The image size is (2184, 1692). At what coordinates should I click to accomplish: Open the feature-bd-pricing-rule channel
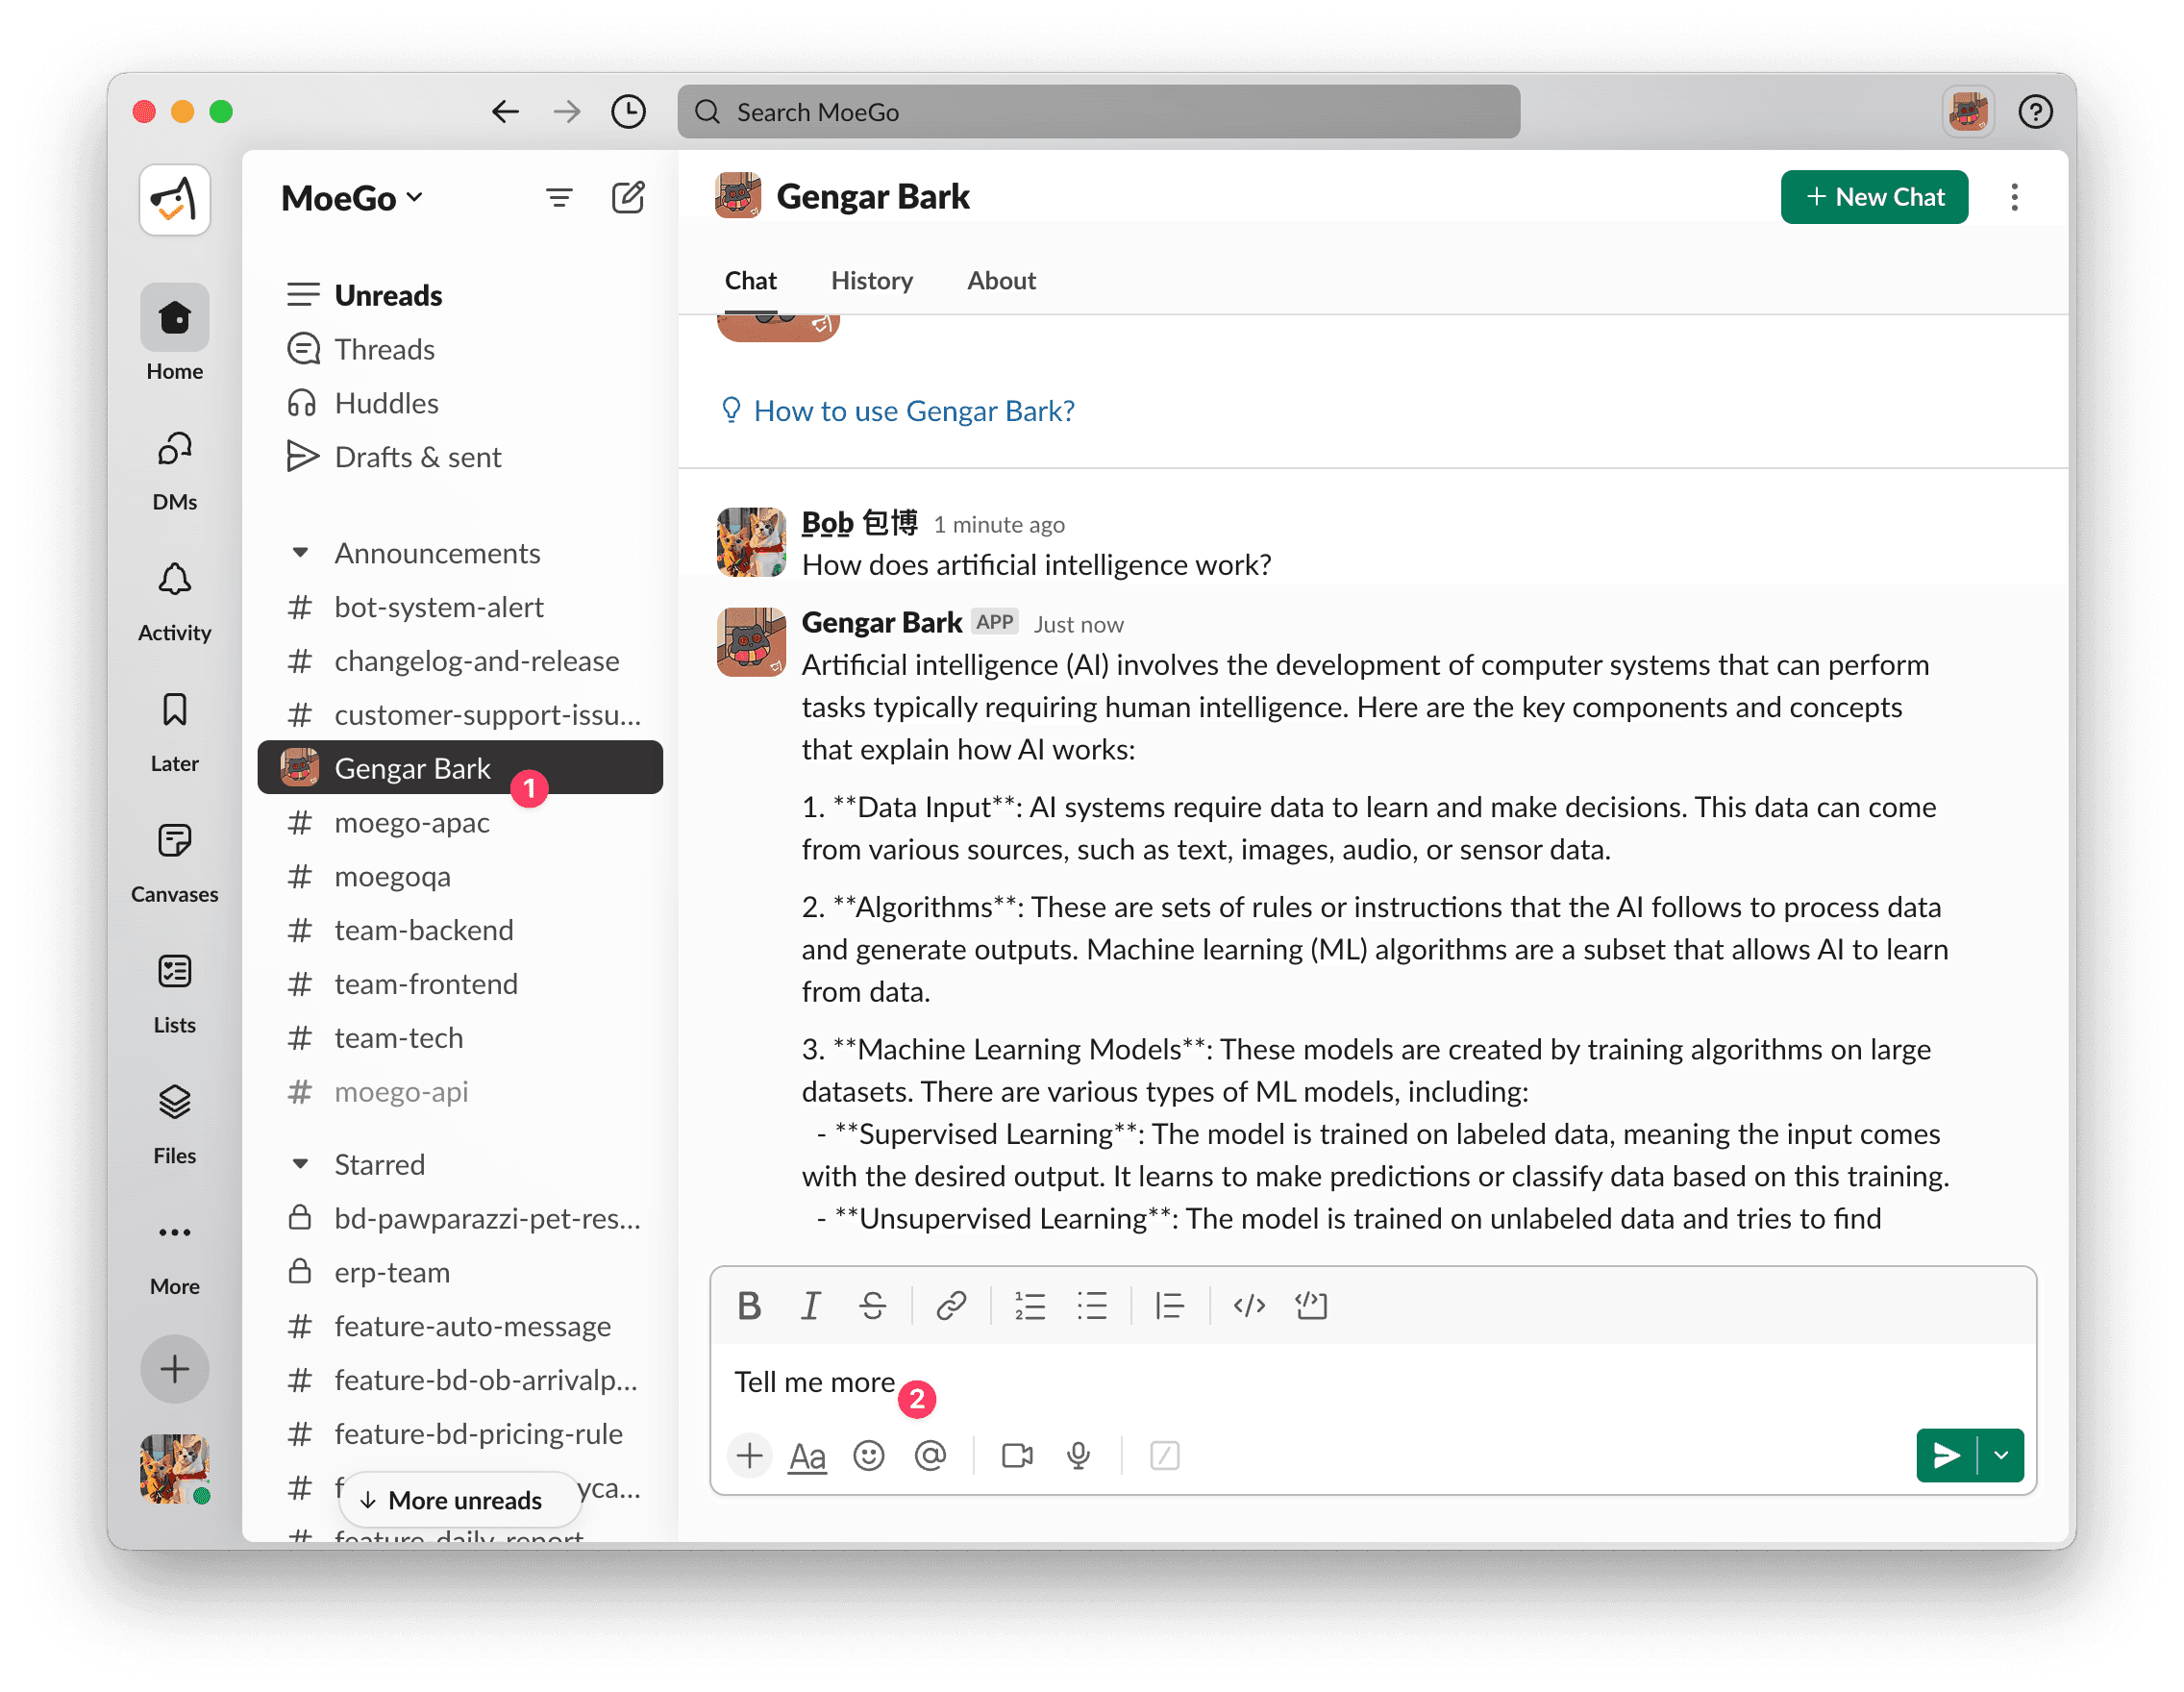460,1434
